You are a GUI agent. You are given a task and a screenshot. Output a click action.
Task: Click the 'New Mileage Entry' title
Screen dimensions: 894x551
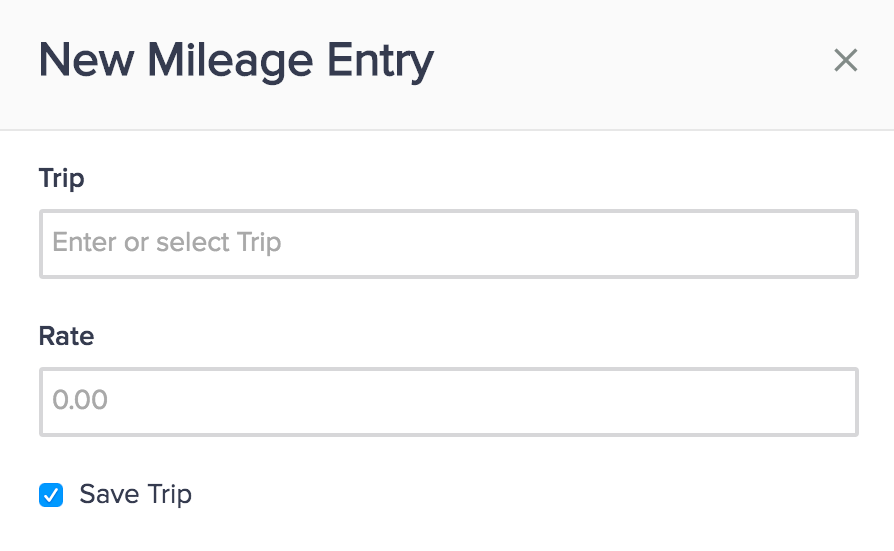pos(236,62)
